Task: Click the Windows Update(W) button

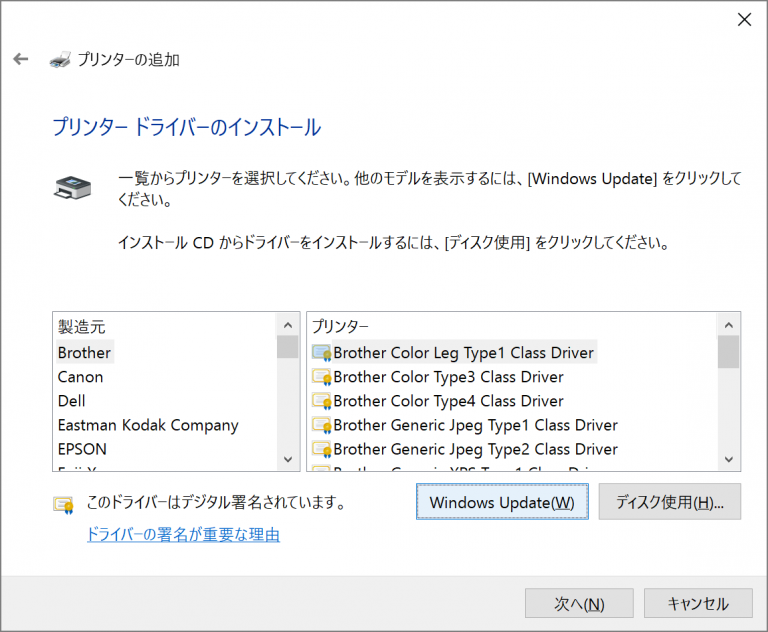Action: click(x=502, y=502)
